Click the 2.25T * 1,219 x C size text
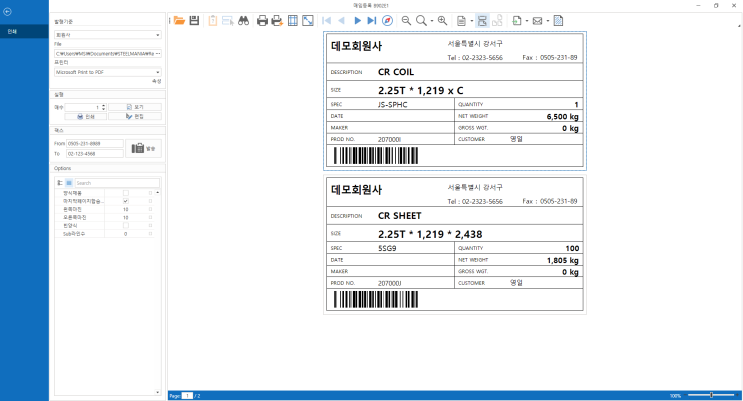The width and height of the screenshot is (743, 401). 420,91
